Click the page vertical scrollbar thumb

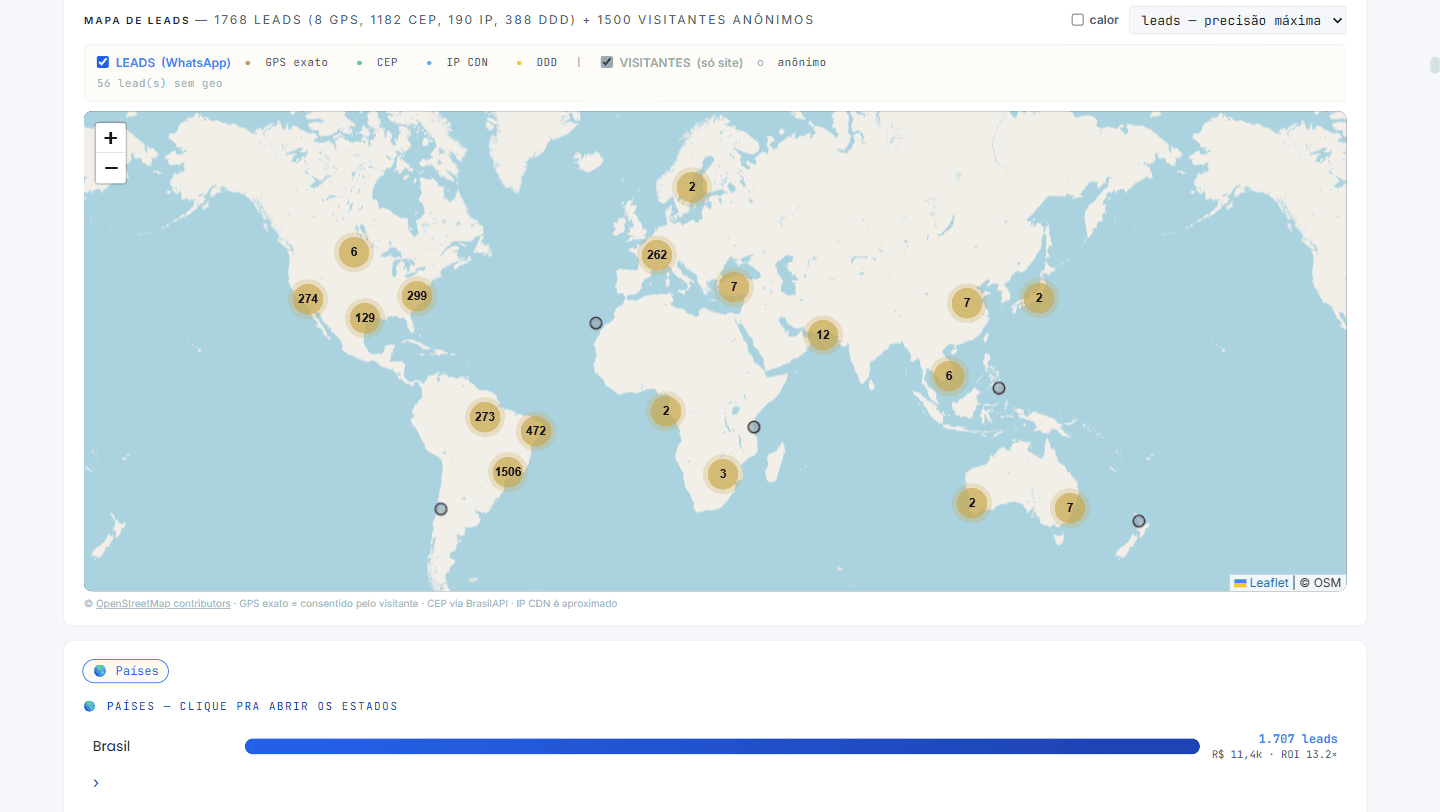point(1435,67)
